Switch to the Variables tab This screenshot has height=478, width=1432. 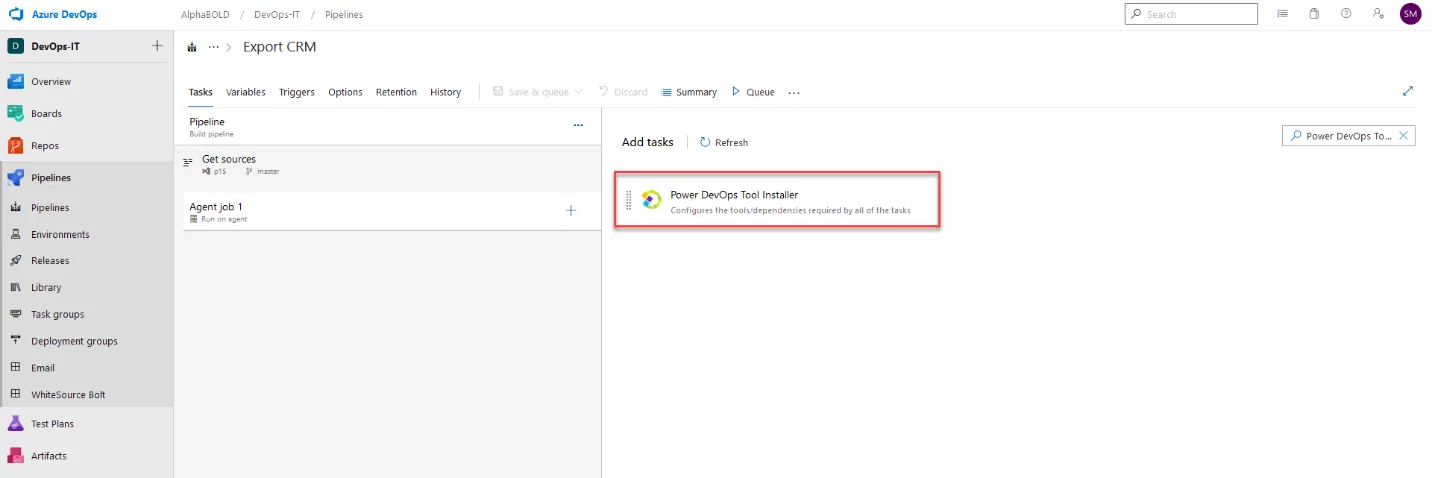click(246, 92)
